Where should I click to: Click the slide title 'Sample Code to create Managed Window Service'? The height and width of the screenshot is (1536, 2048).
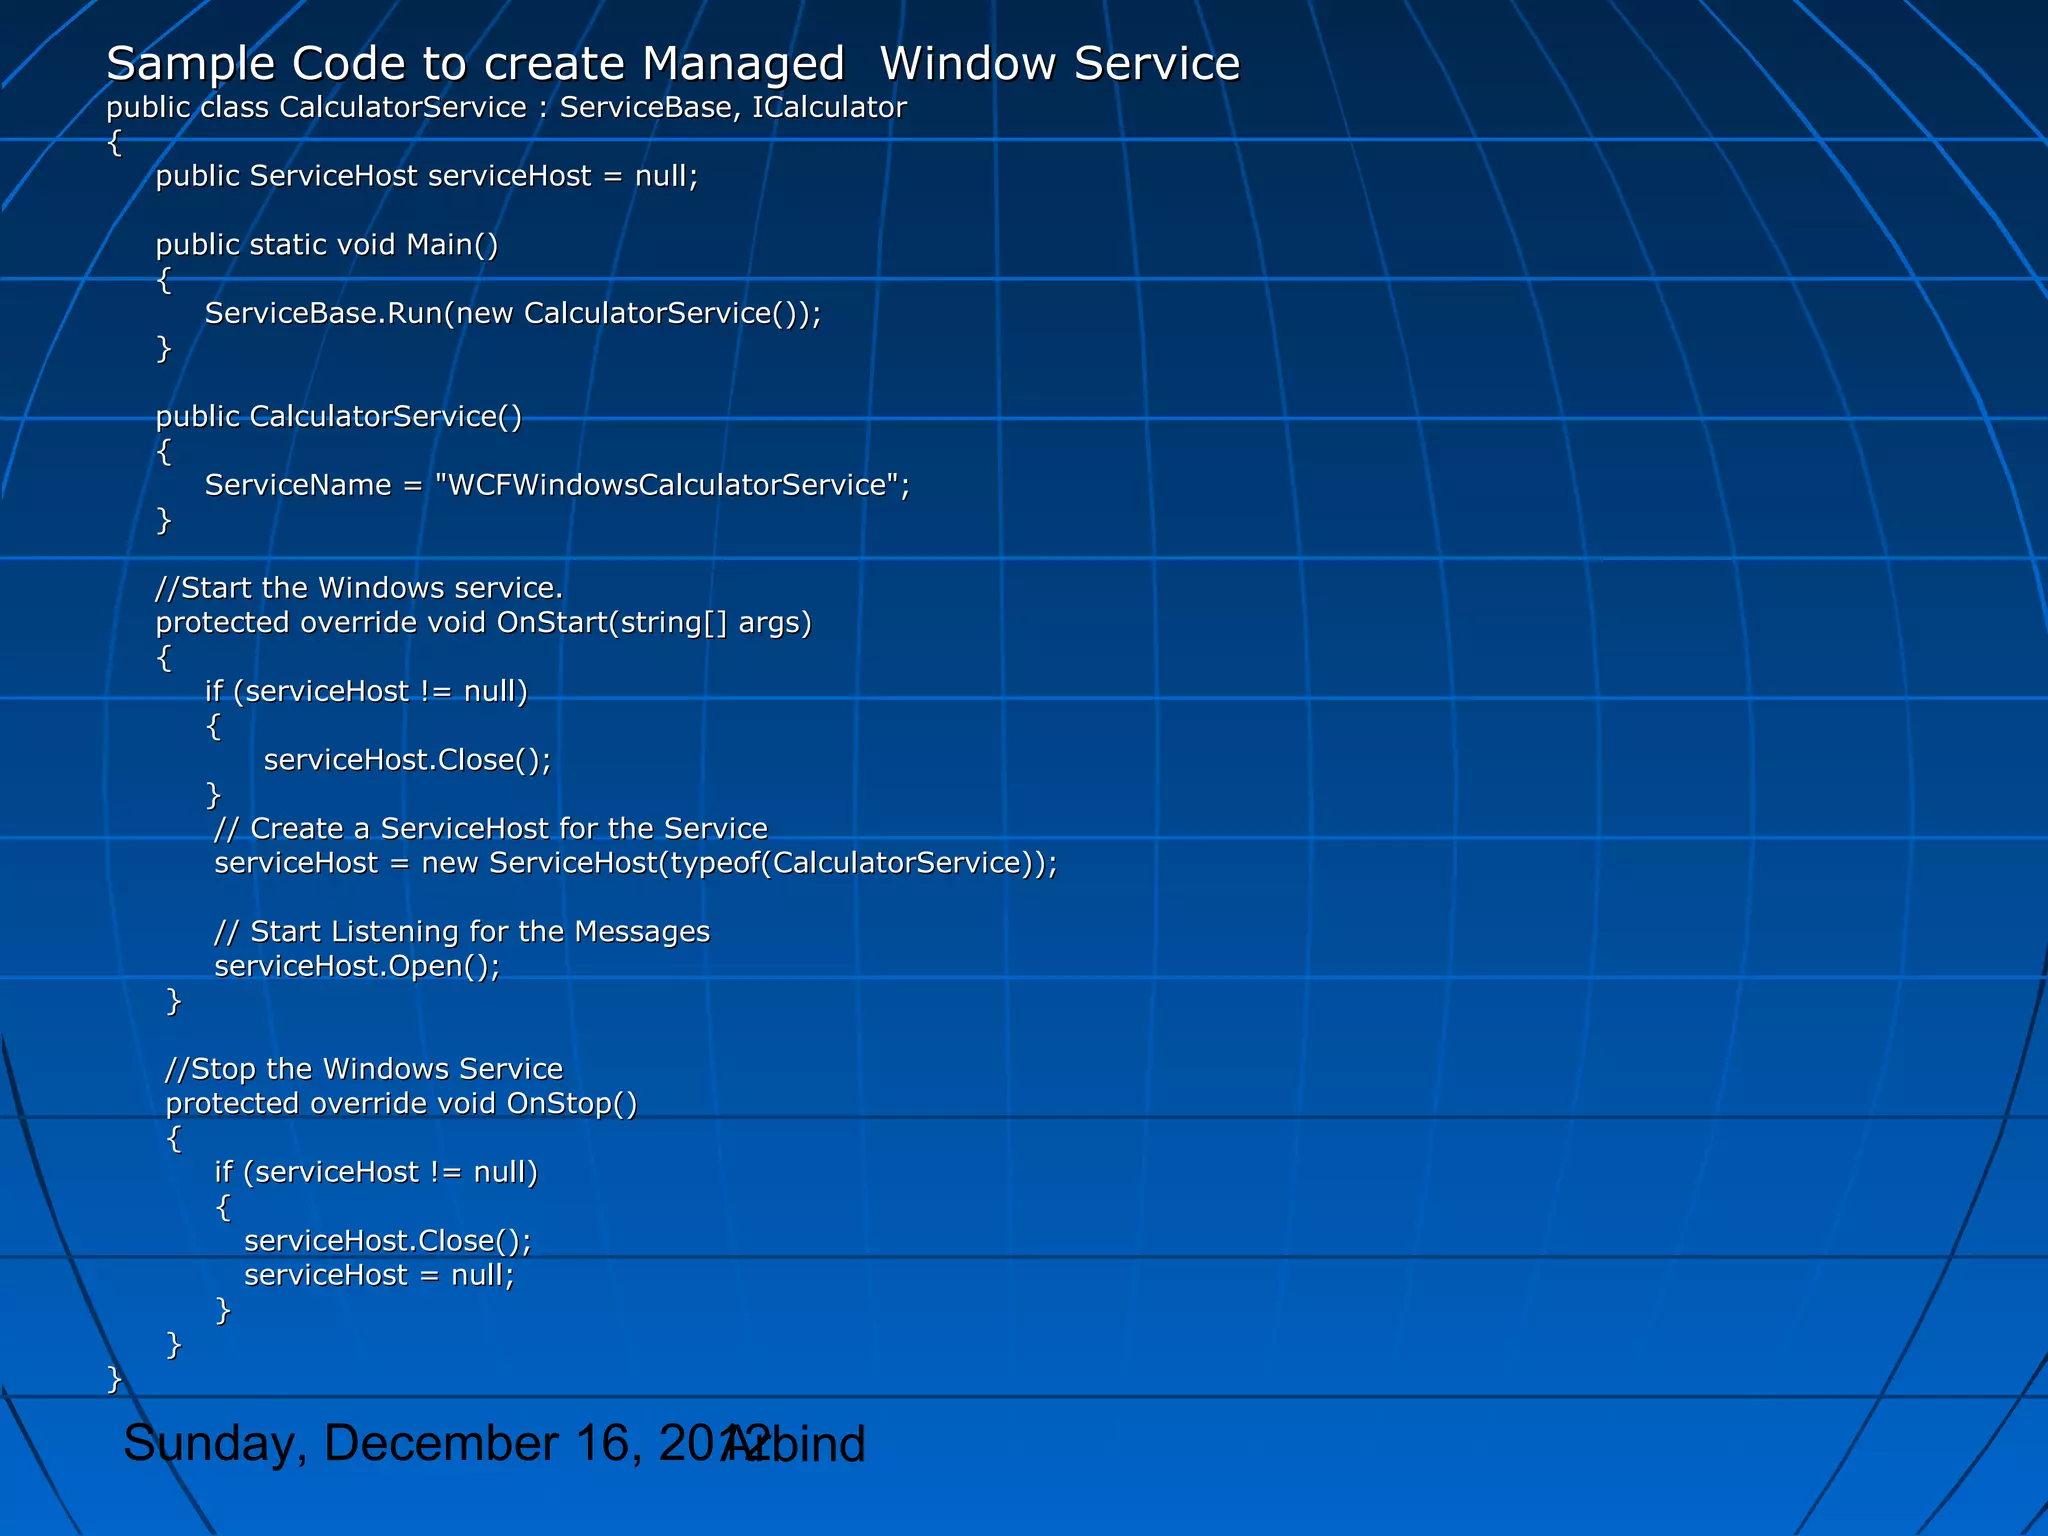[x=672, y=64]
